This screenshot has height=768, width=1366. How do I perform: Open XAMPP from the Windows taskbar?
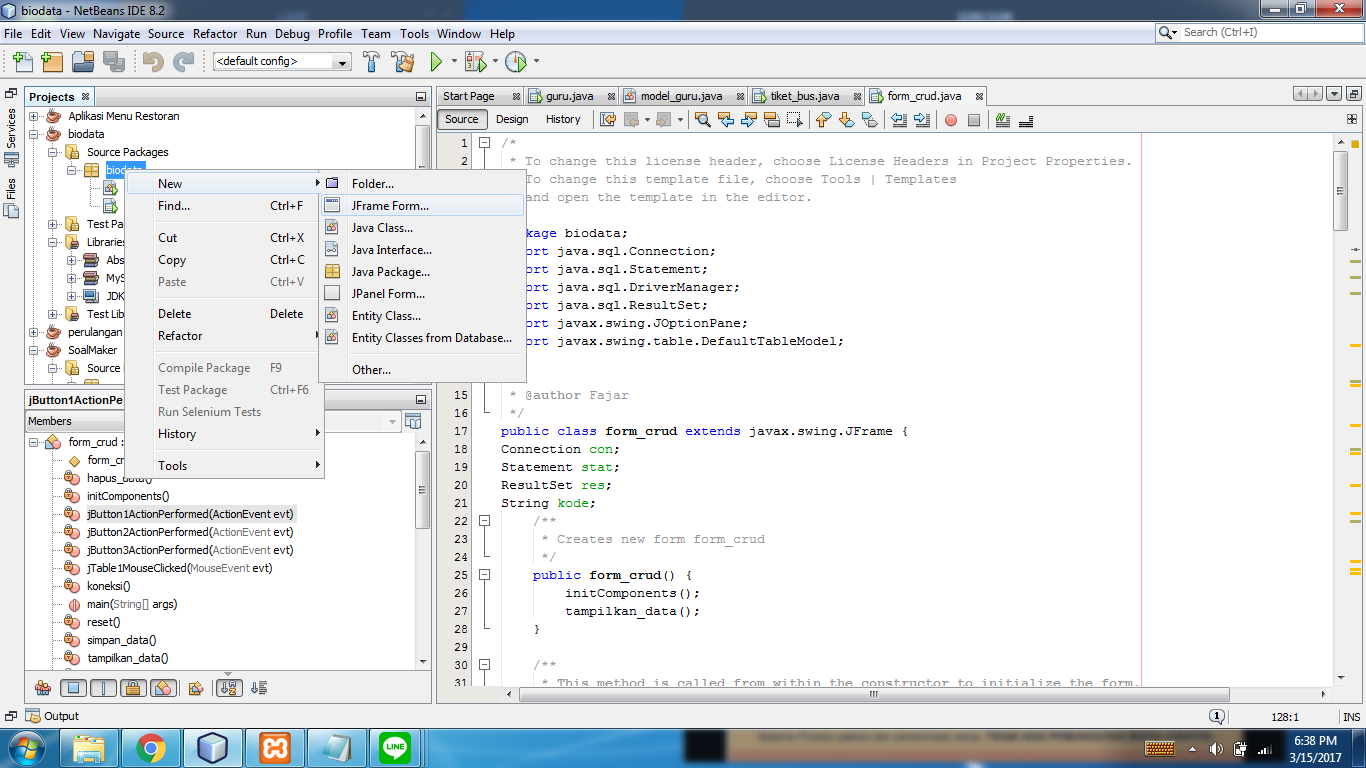274,748
